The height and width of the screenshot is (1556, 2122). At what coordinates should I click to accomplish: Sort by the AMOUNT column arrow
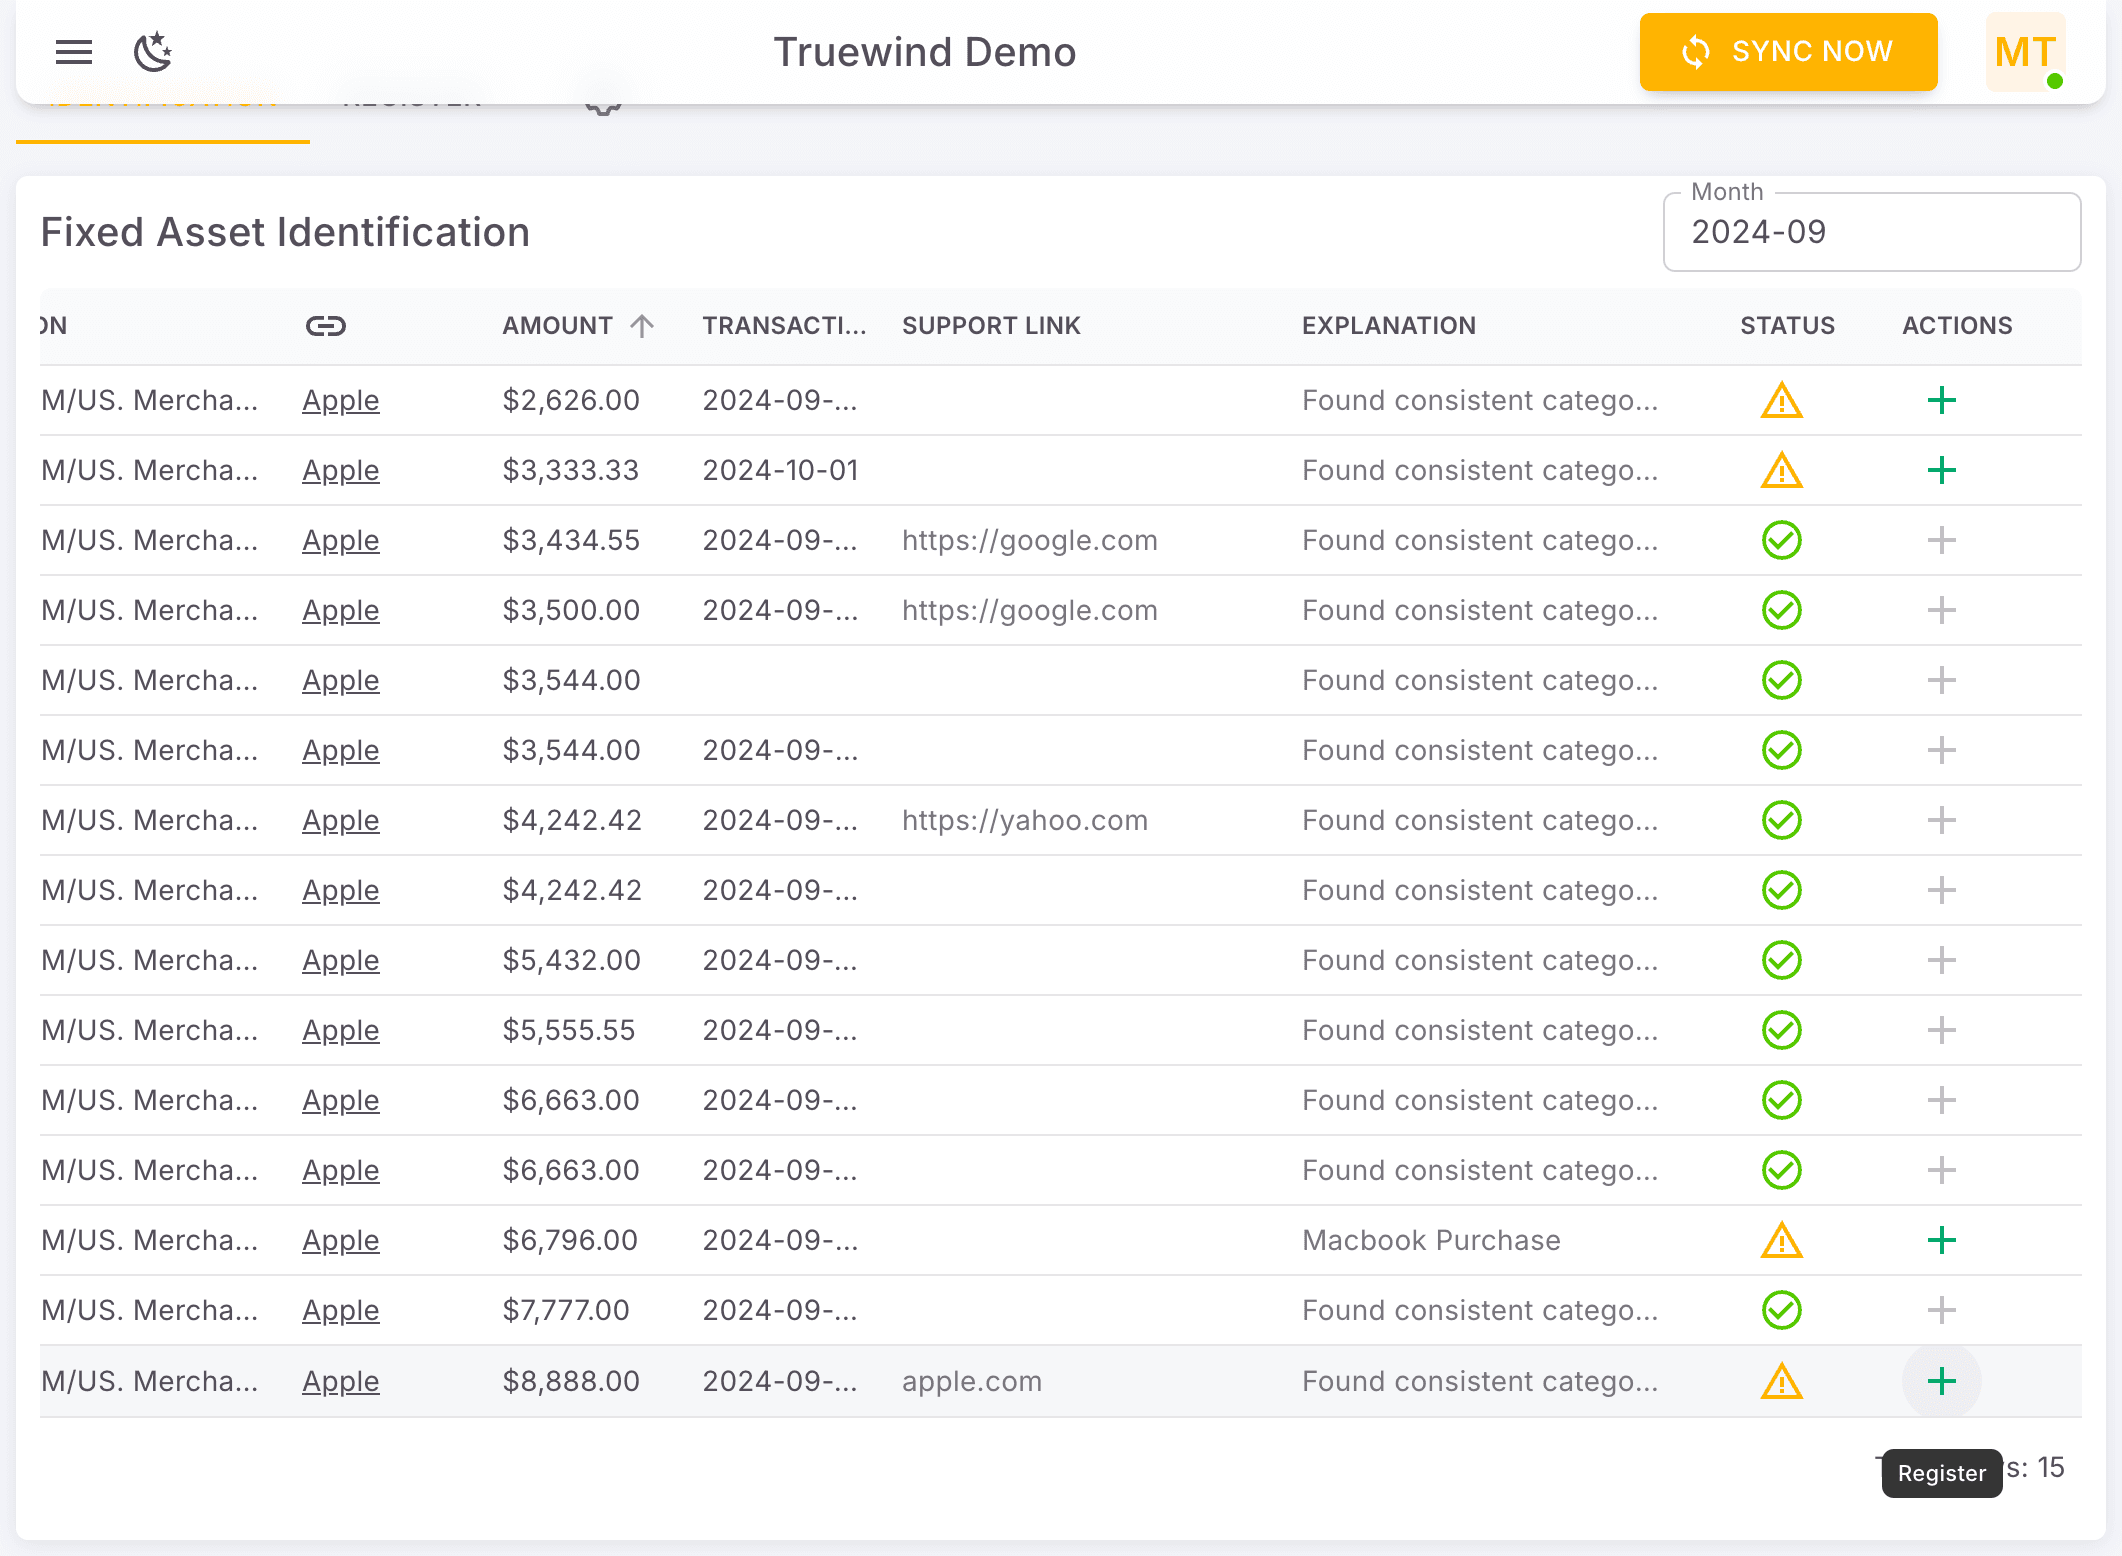[642, 326]
